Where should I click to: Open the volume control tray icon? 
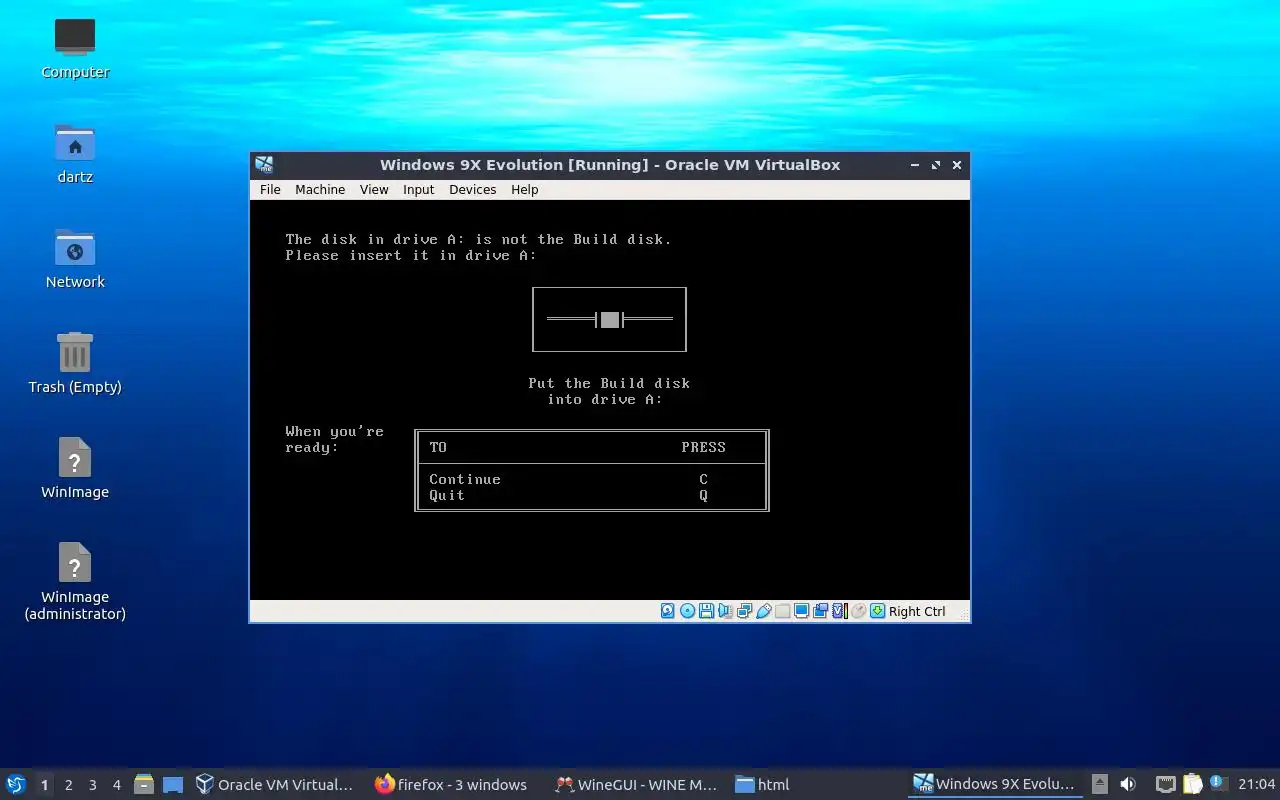pyautogui.click(x=1128, y=784)
